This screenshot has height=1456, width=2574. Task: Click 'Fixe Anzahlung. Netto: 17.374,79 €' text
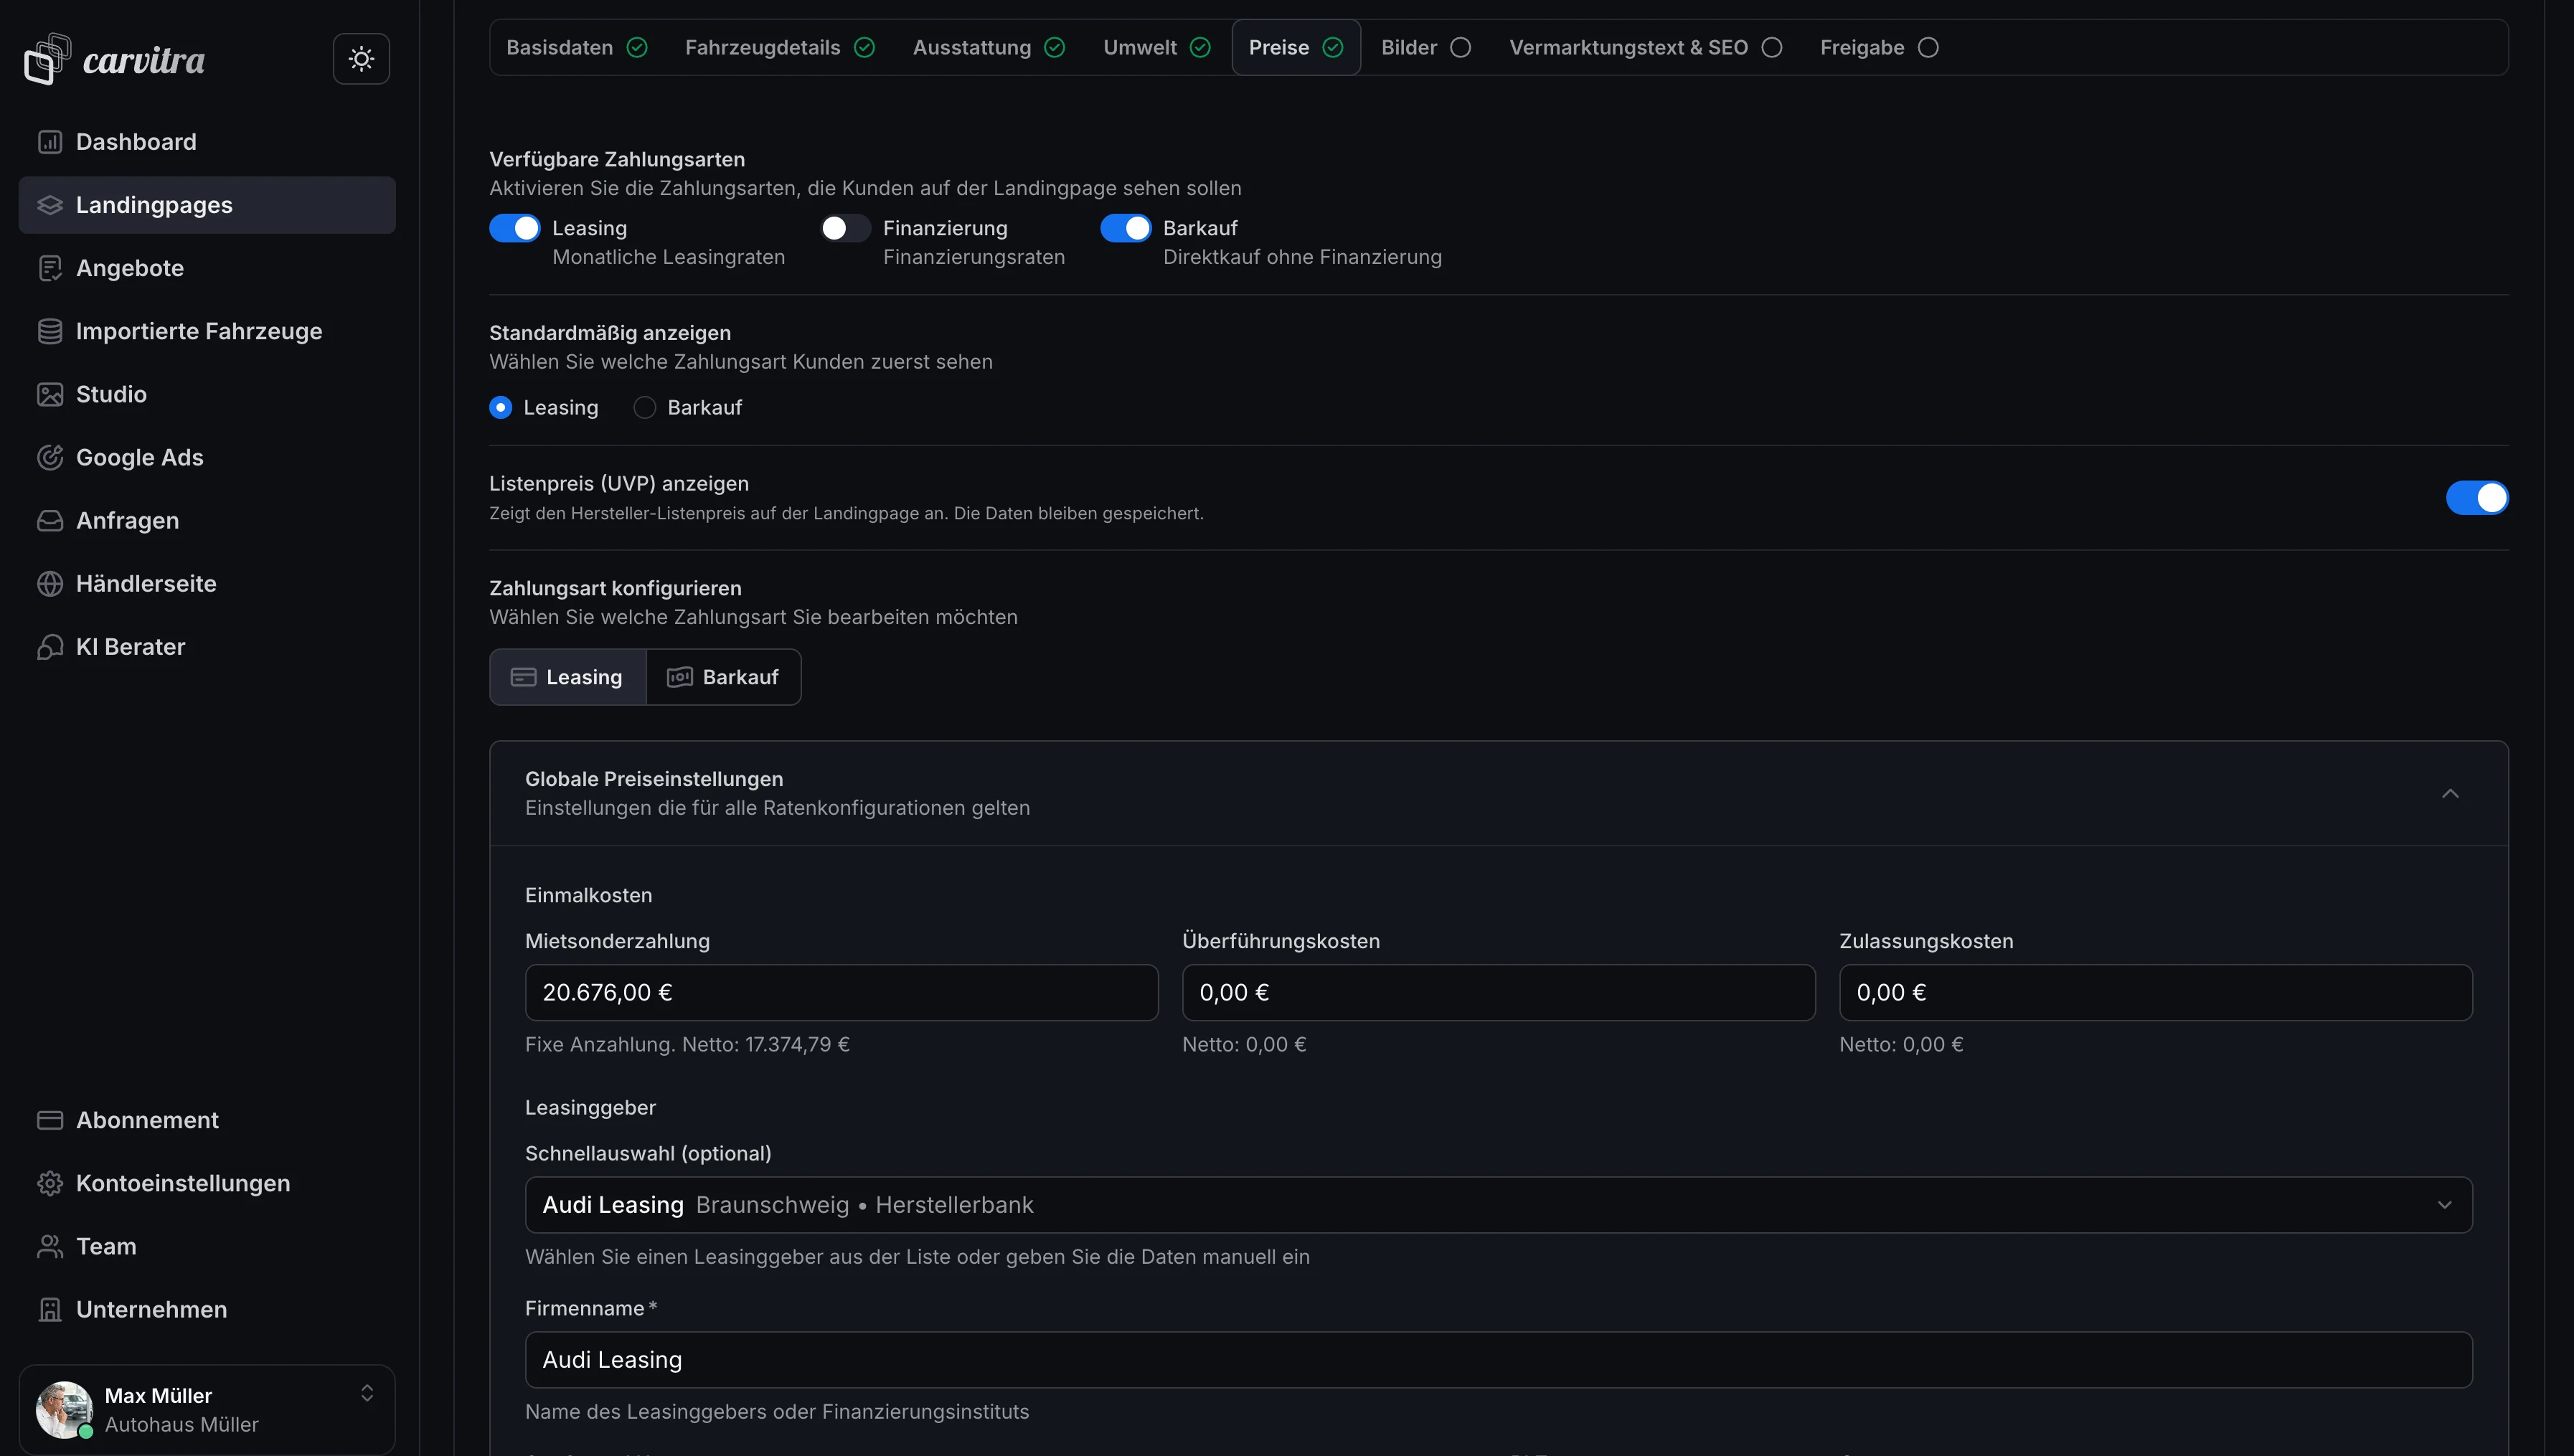pos(687,1044)
